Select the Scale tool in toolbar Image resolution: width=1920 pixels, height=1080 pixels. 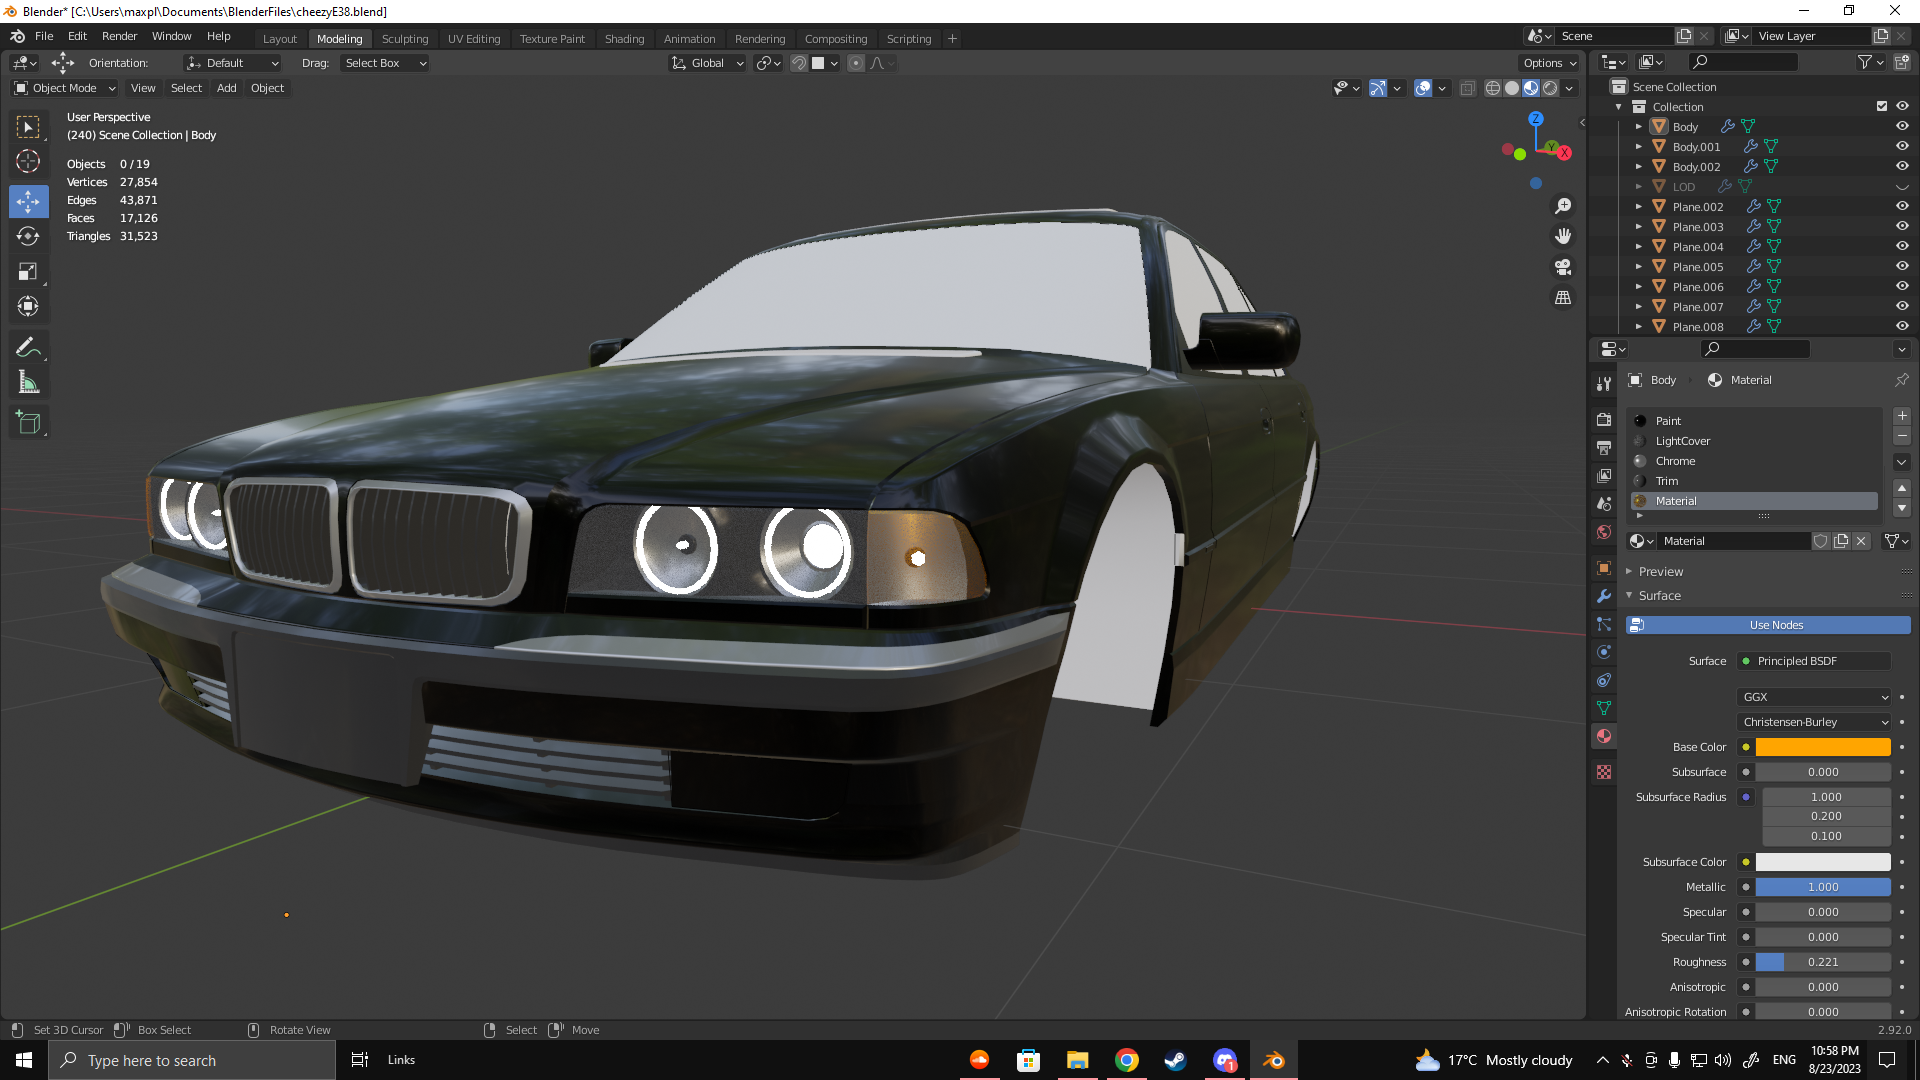tap(28, 272)
